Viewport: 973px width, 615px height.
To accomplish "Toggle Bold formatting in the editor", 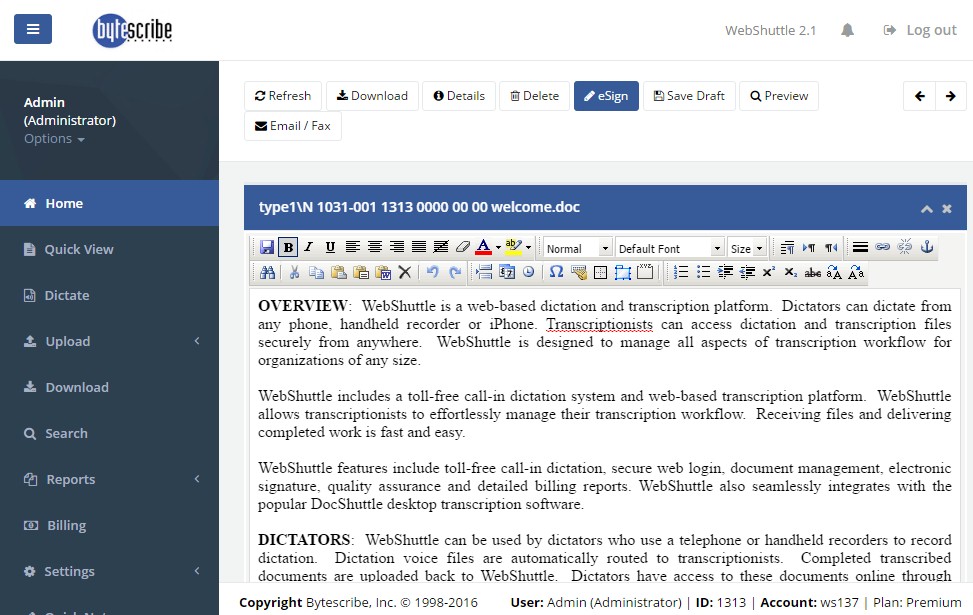I will coord(288,247).
